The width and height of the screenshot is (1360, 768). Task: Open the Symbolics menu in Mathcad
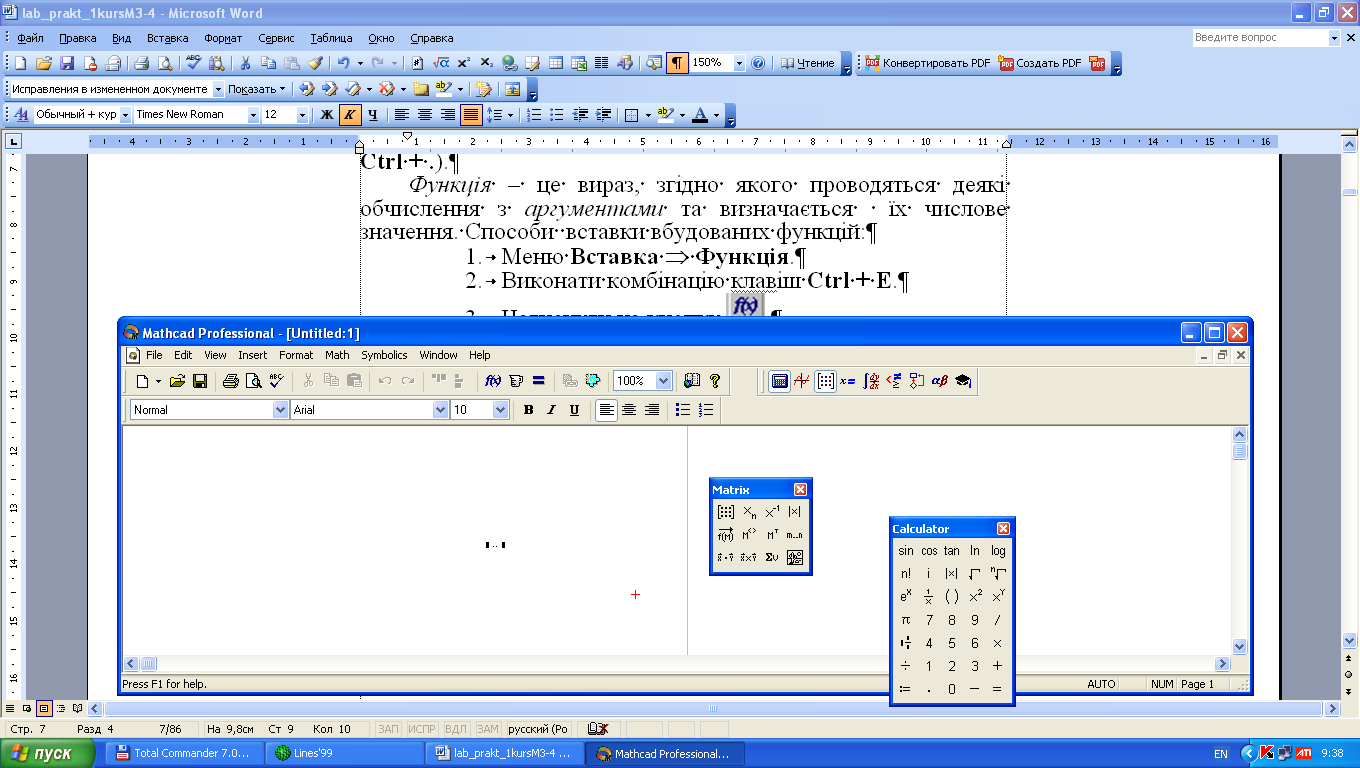click(384, 355)
